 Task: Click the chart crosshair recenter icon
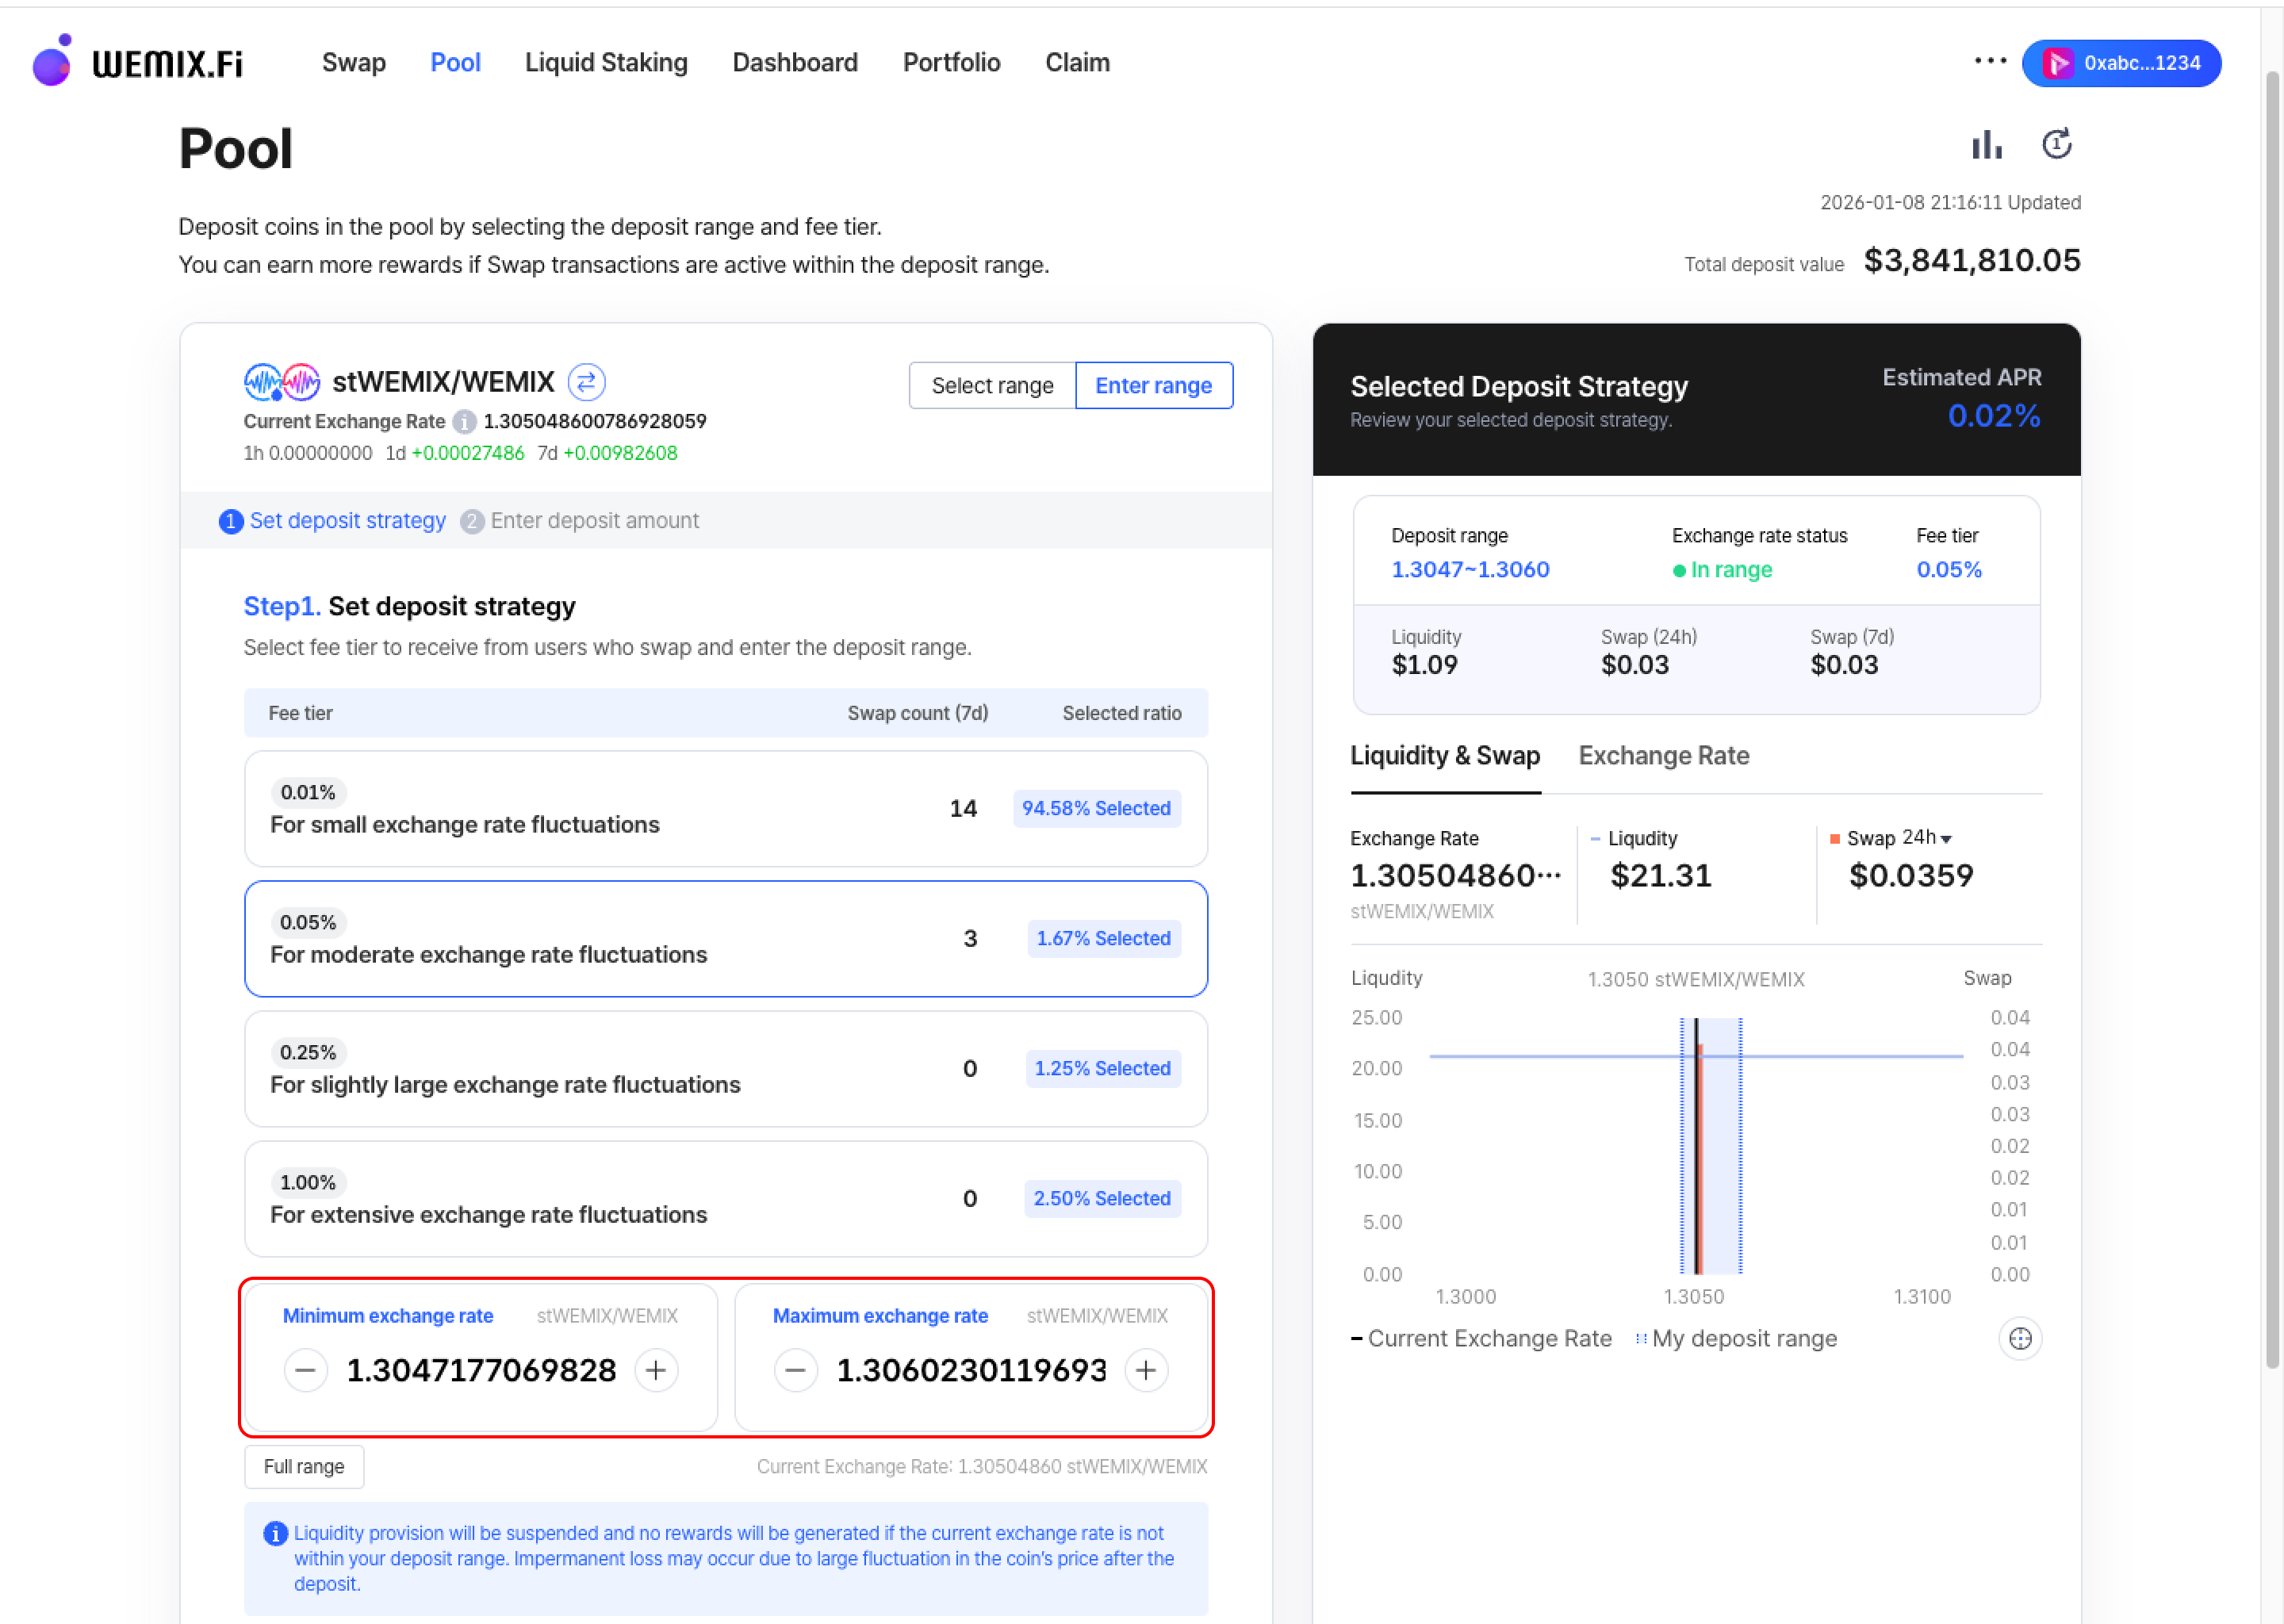2019,1338
